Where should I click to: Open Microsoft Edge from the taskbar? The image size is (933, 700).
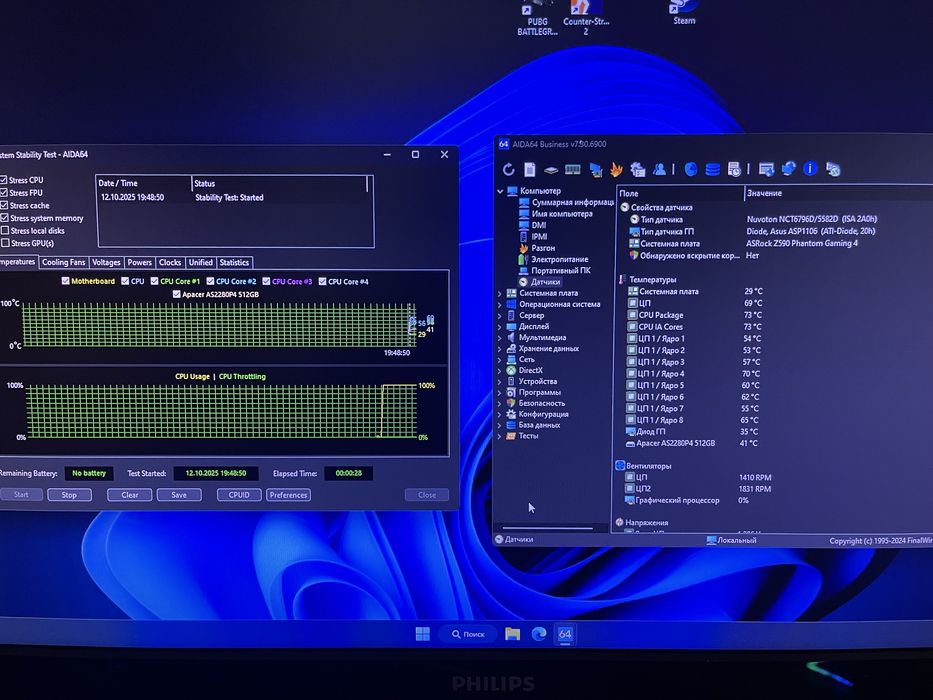(x=539, y=634)
